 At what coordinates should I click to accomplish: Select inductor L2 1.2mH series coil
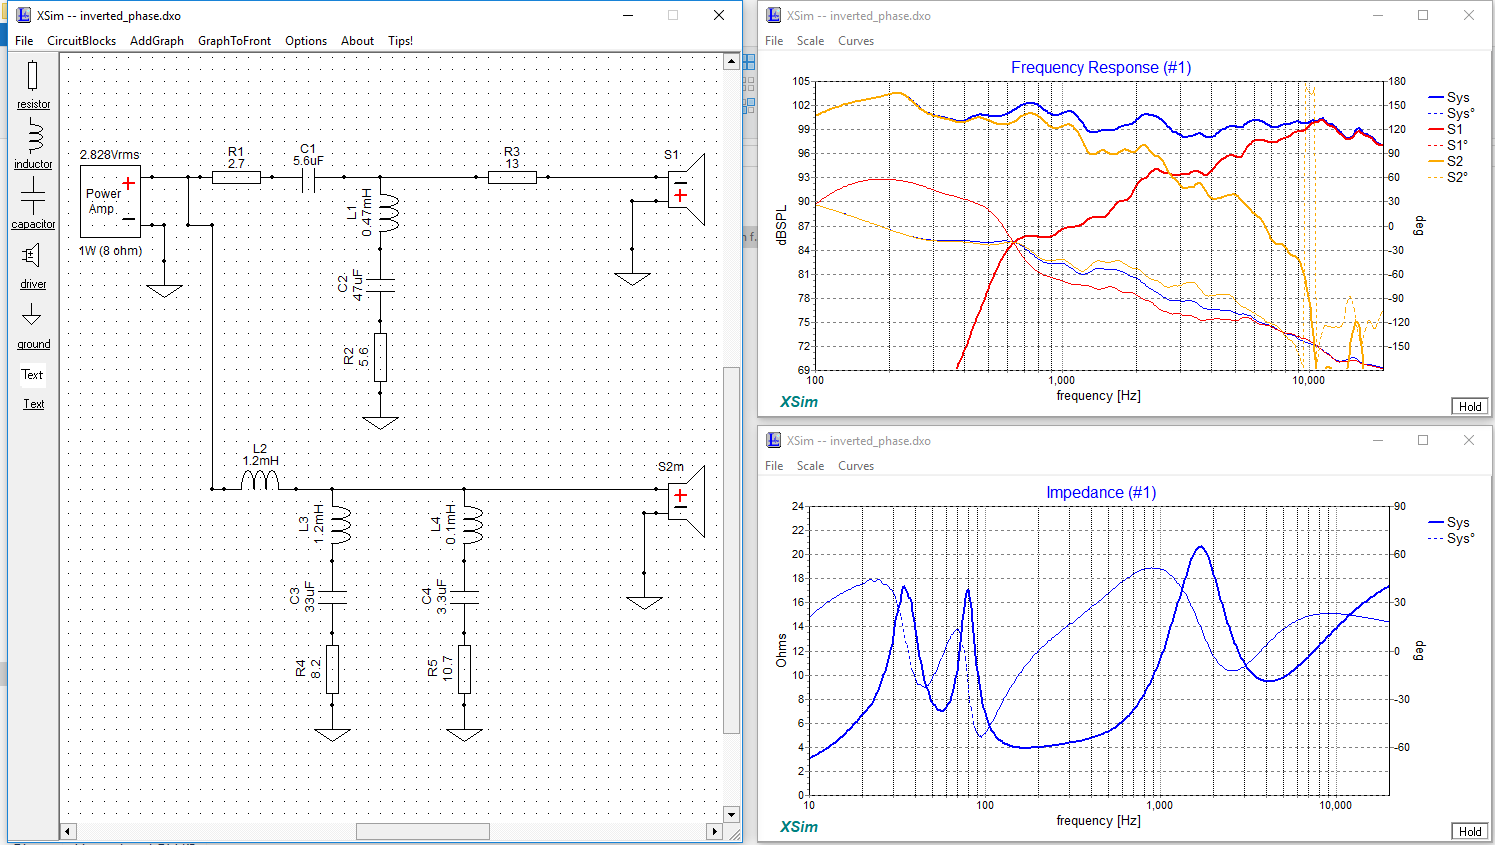260,480
